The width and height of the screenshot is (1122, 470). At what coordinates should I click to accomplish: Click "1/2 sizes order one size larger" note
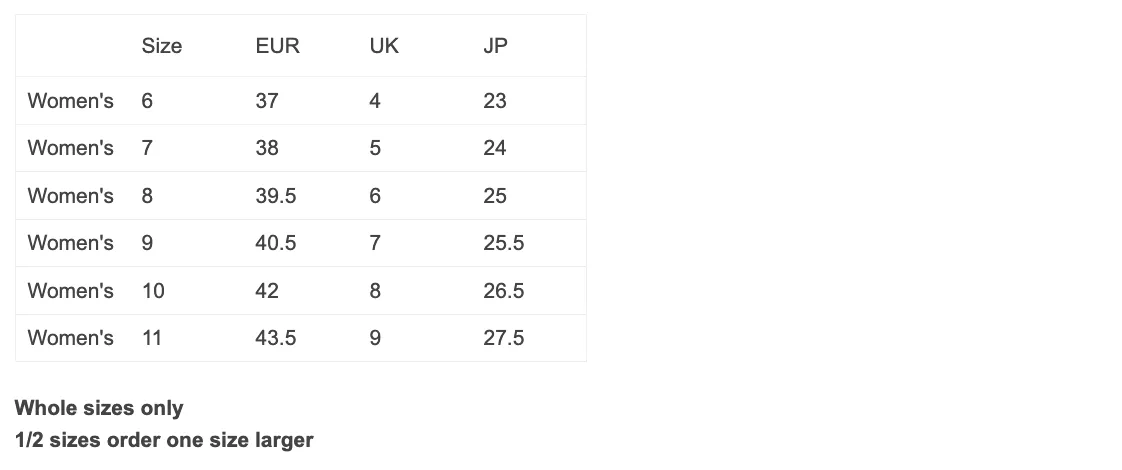coord(164,440)
